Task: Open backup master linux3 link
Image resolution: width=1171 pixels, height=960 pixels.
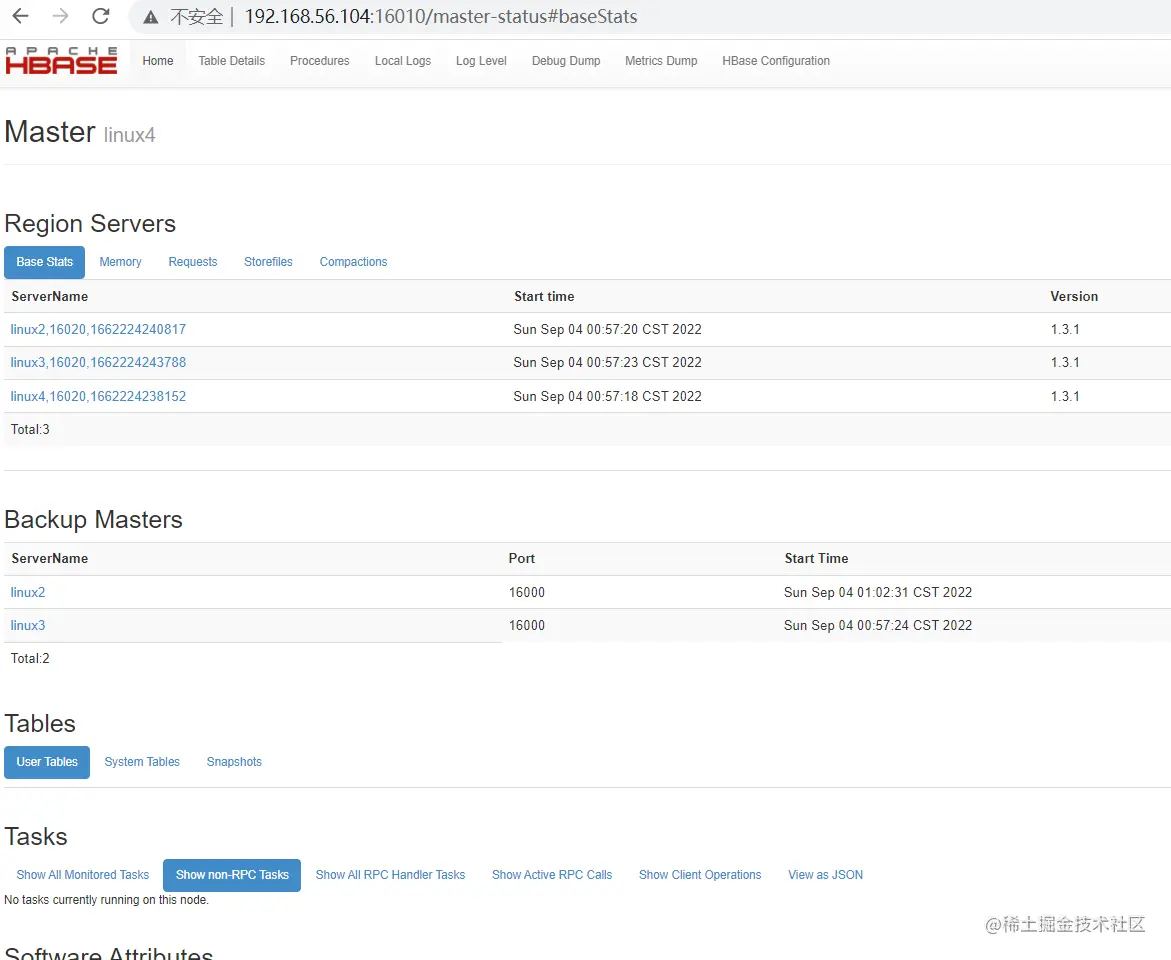Action: point(28,625)
